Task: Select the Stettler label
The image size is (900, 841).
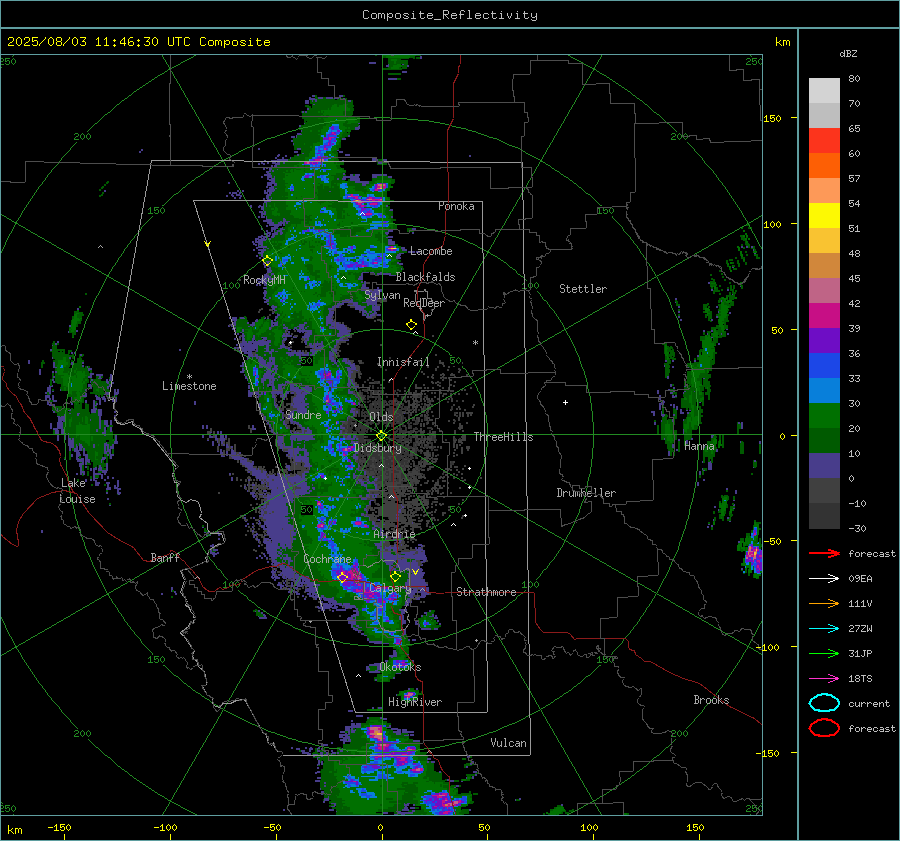Action: point(583,289)
